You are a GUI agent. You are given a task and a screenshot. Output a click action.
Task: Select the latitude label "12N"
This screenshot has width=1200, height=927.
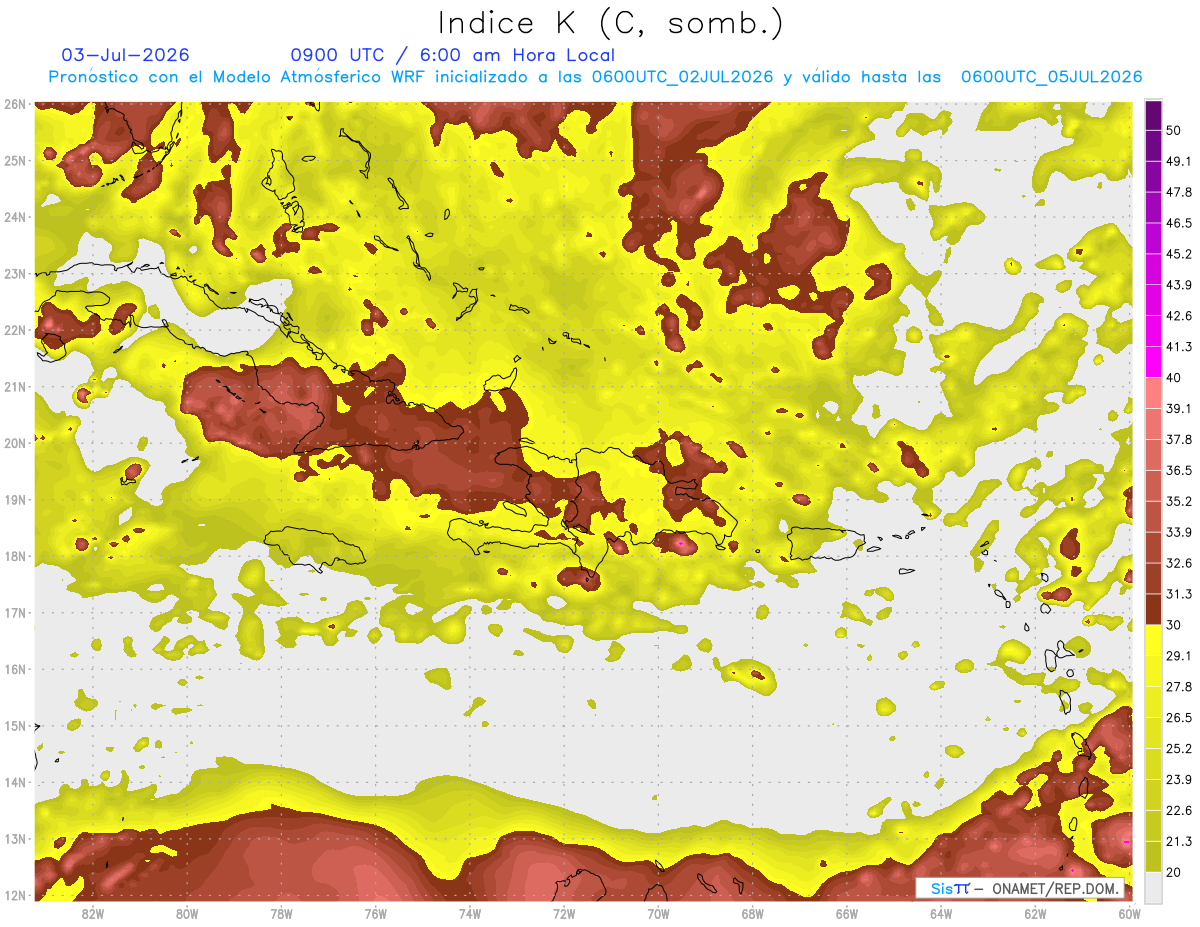15,895
